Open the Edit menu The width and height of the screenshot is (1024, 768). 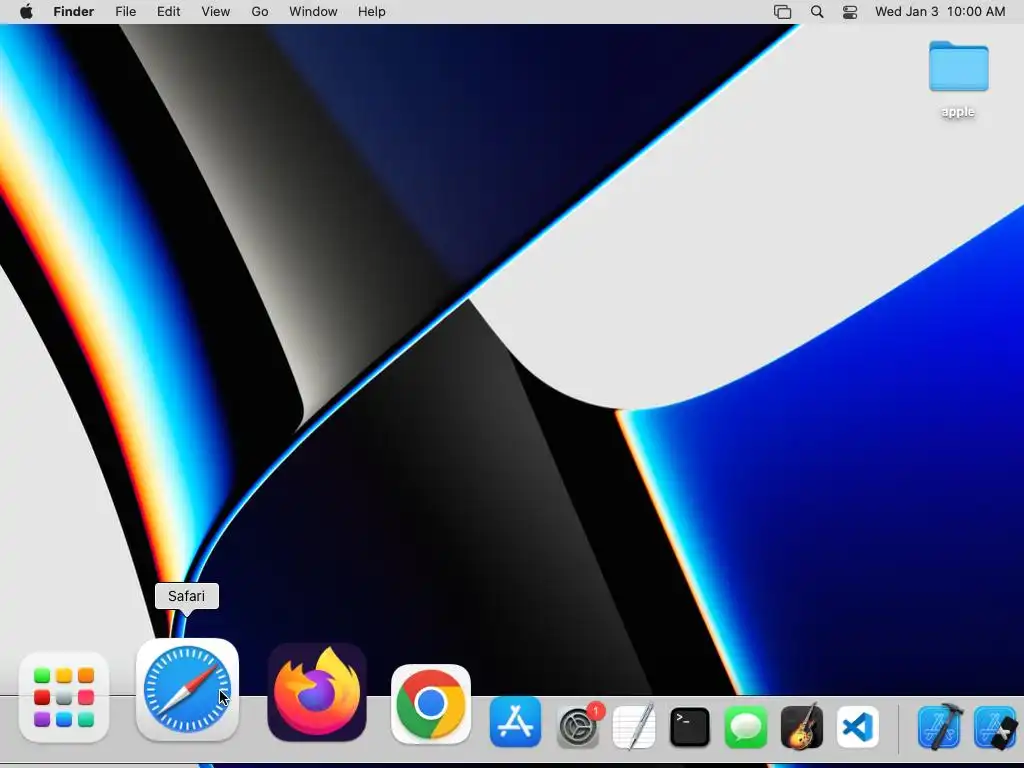(168, 12)
